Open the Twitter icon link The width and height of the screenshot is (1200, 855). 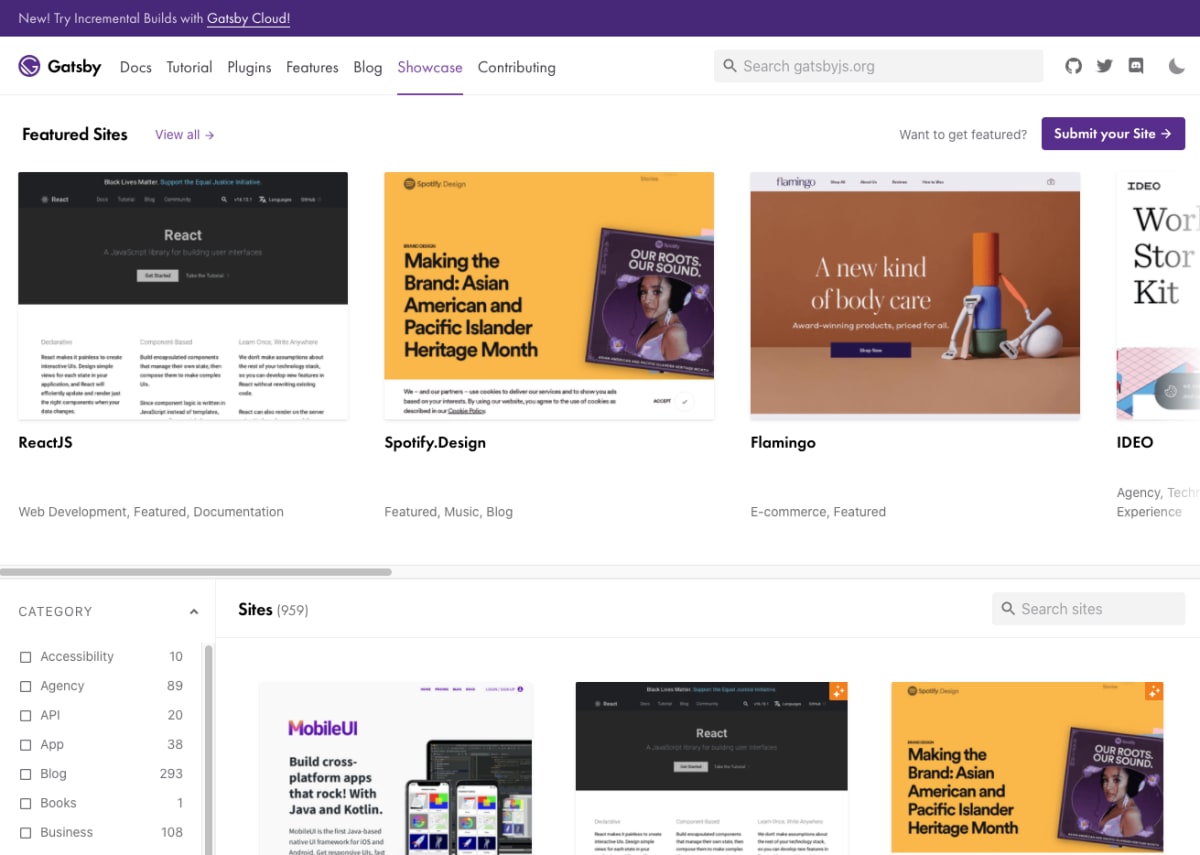[x=1104, y=66]
